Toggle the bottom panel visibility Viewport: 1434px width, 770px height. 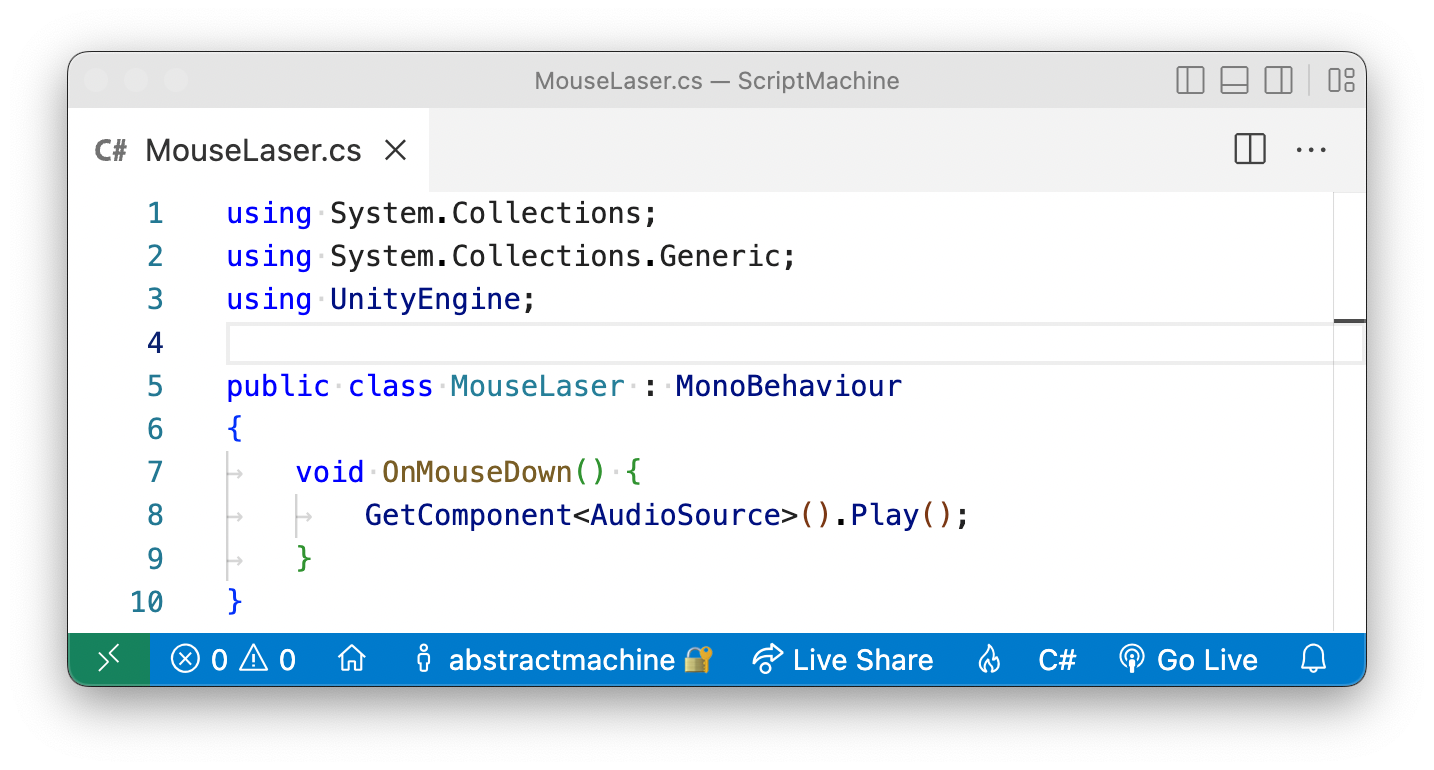click(1234, 80)
